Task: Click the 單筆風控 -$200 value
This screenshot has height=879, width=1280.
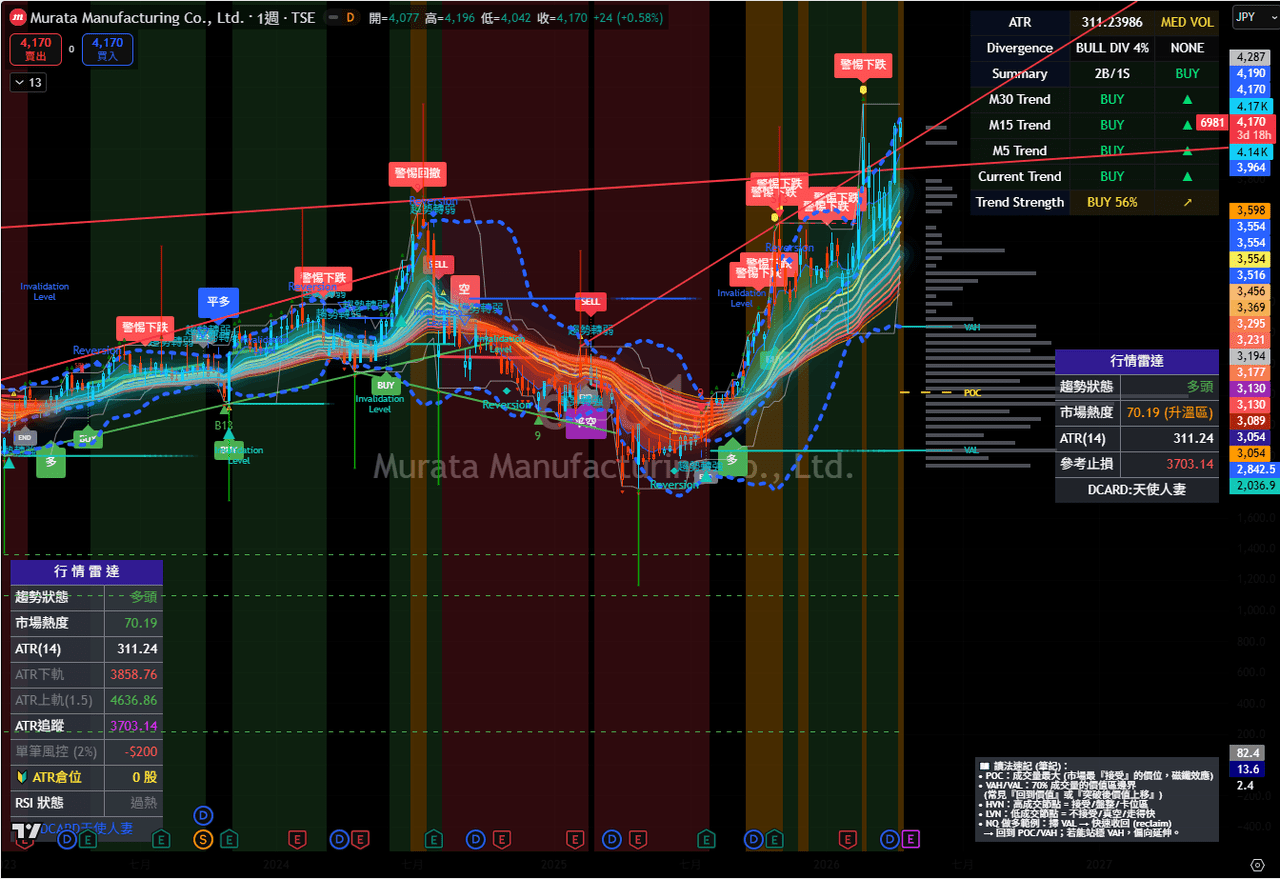Action: tap(133, 751)
